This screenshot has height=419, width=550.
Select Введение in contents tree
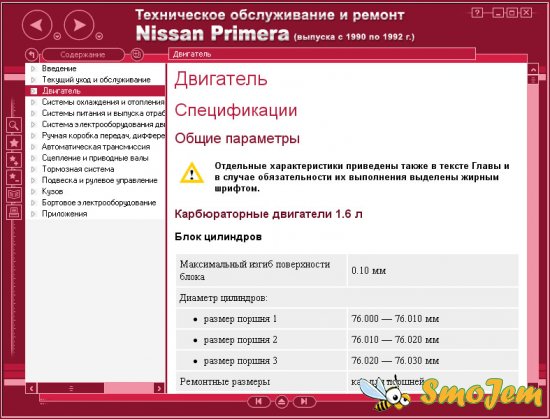[x=59, y=69]
